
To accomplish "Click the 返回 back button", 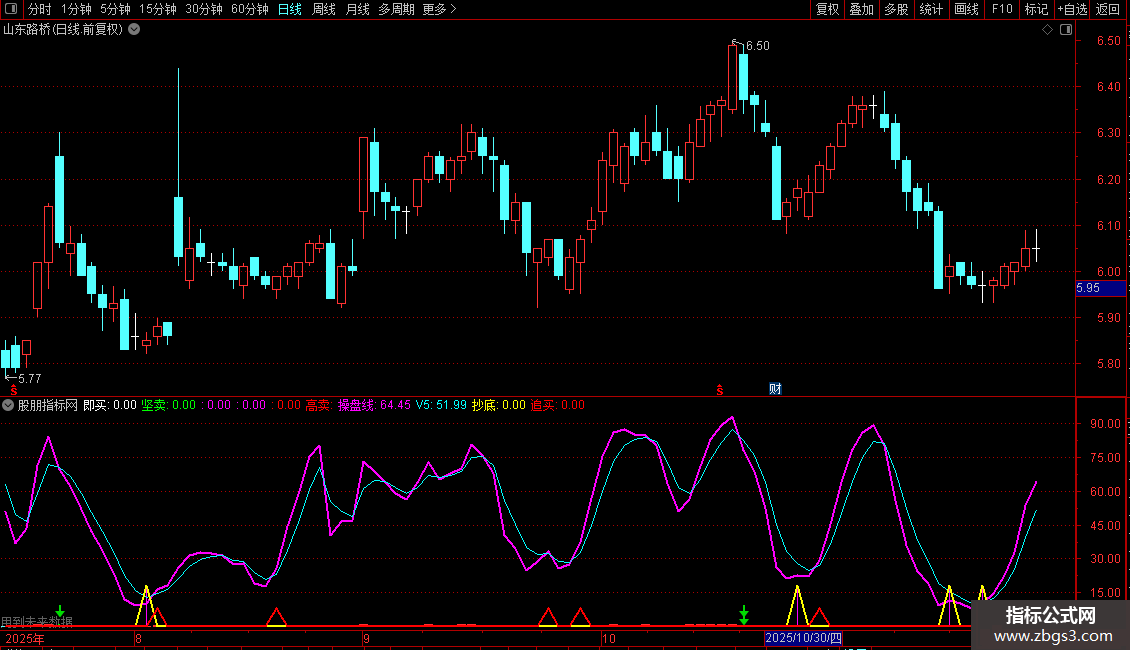I will (x=1108, y=9).
